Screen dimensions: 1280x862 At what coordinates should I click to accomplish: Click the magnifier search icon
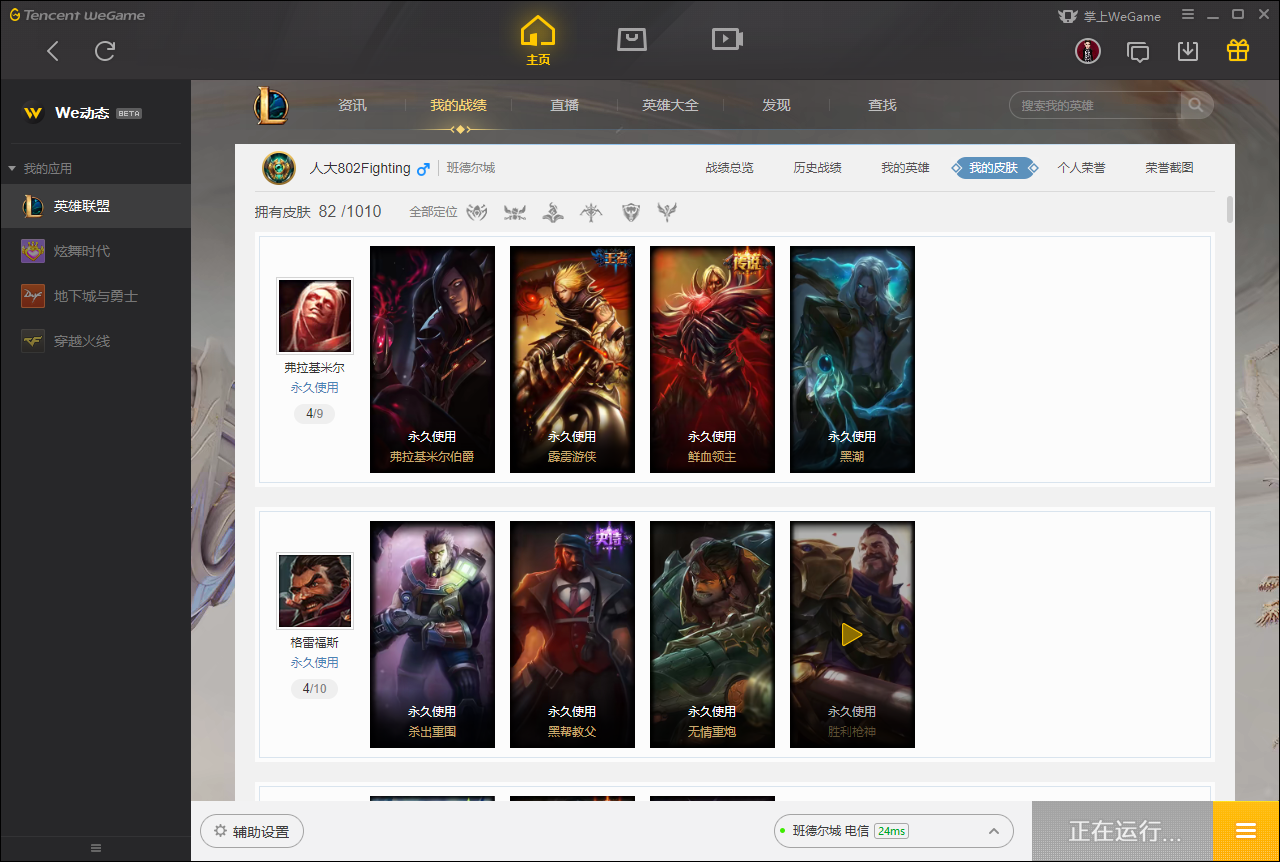click(1196, 105)
